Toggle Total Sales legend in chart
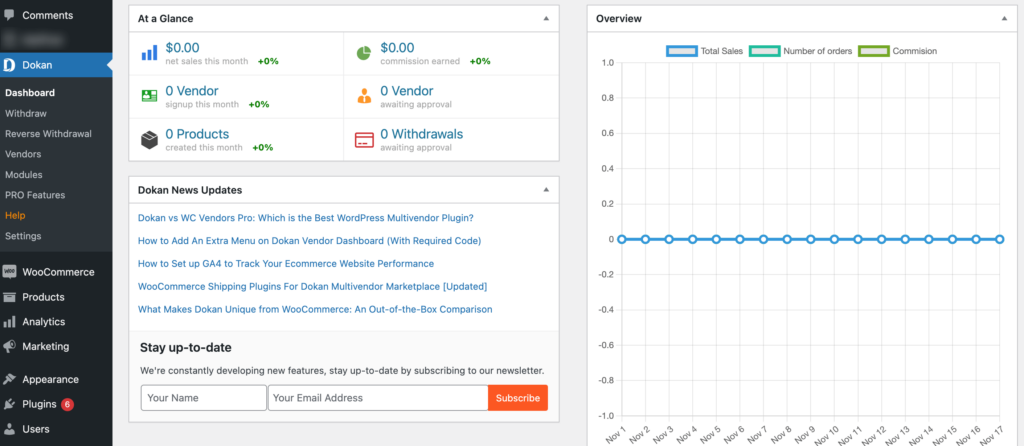Viewport: 1024px width, 446px height. click(705, 51)
